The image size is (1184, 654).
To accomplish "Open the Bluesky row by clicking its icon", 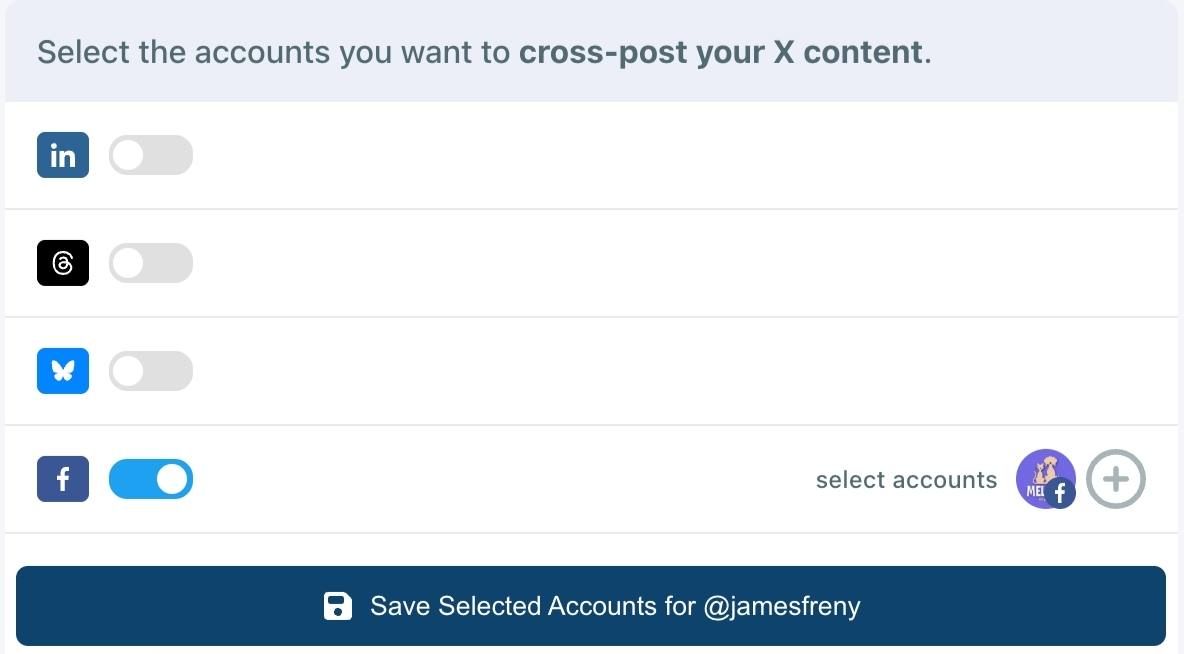I will click(x=63, y=371).
